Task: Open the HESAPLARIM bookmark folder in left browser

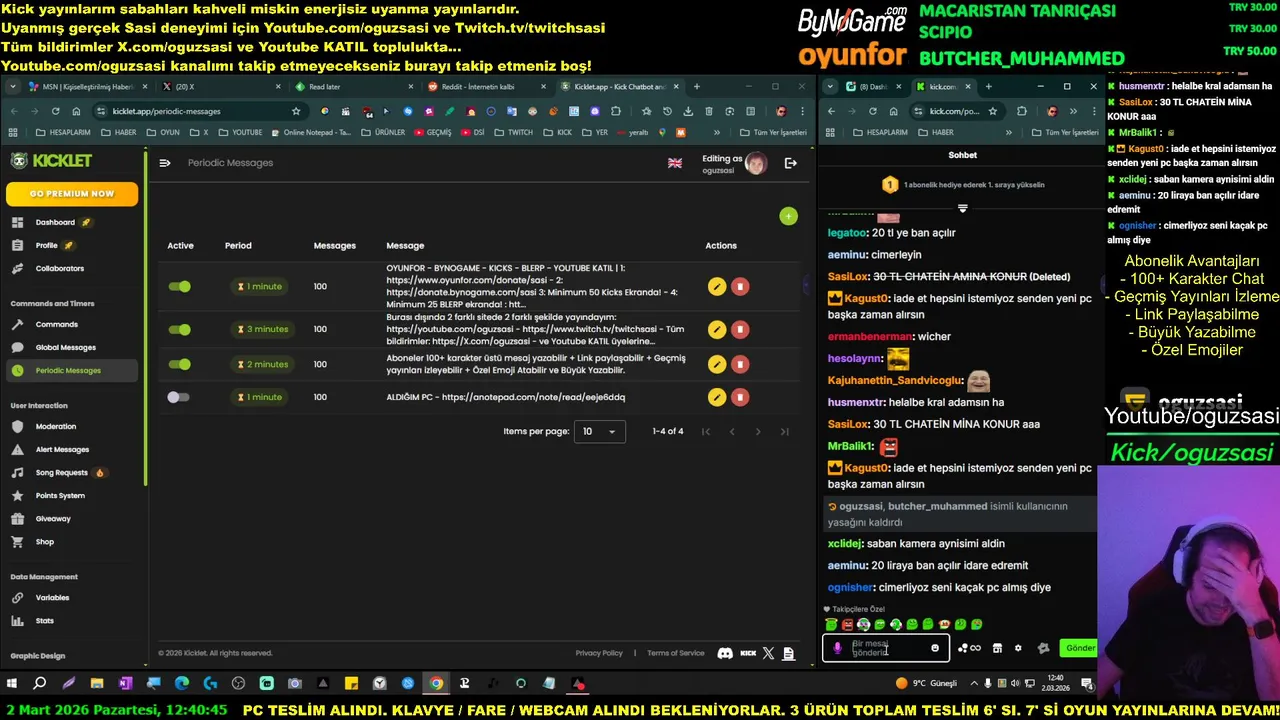Action: [63, 132]
